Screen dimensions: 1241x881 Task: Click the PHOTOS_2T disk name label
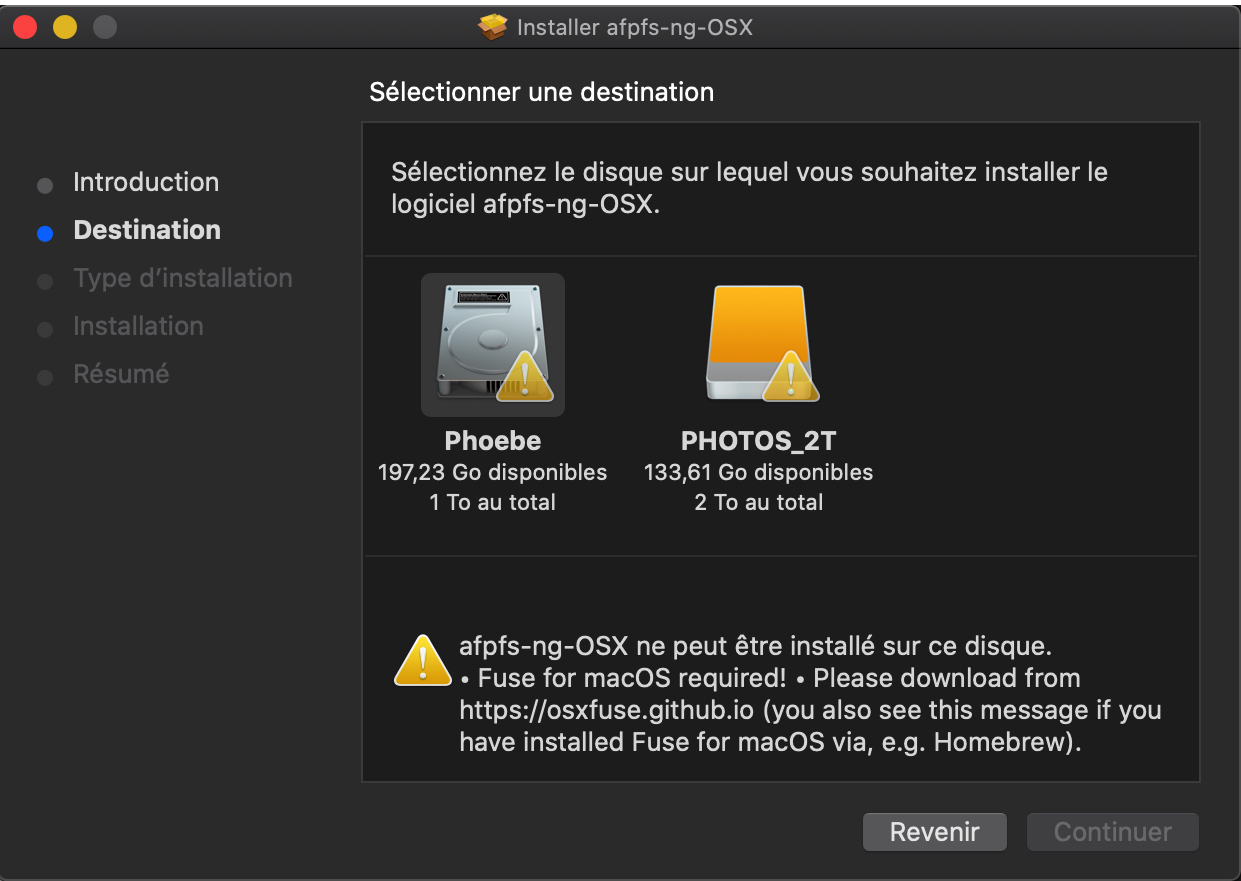click(x=759, y=441)
